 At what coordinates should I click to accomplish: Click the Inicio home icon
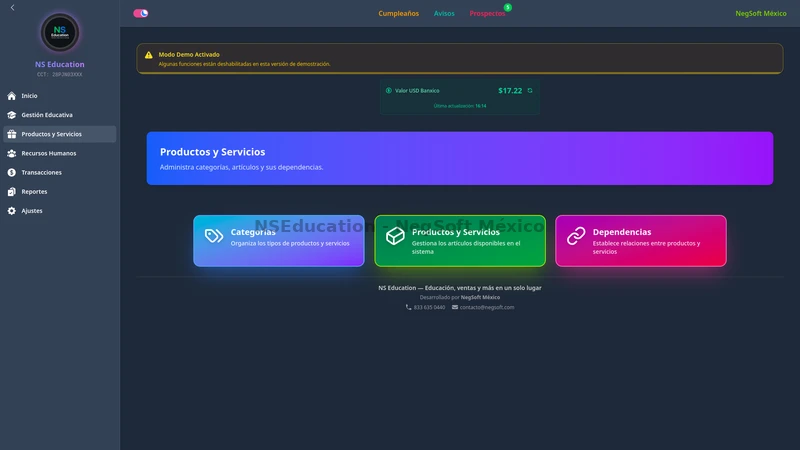click(12, 96)
